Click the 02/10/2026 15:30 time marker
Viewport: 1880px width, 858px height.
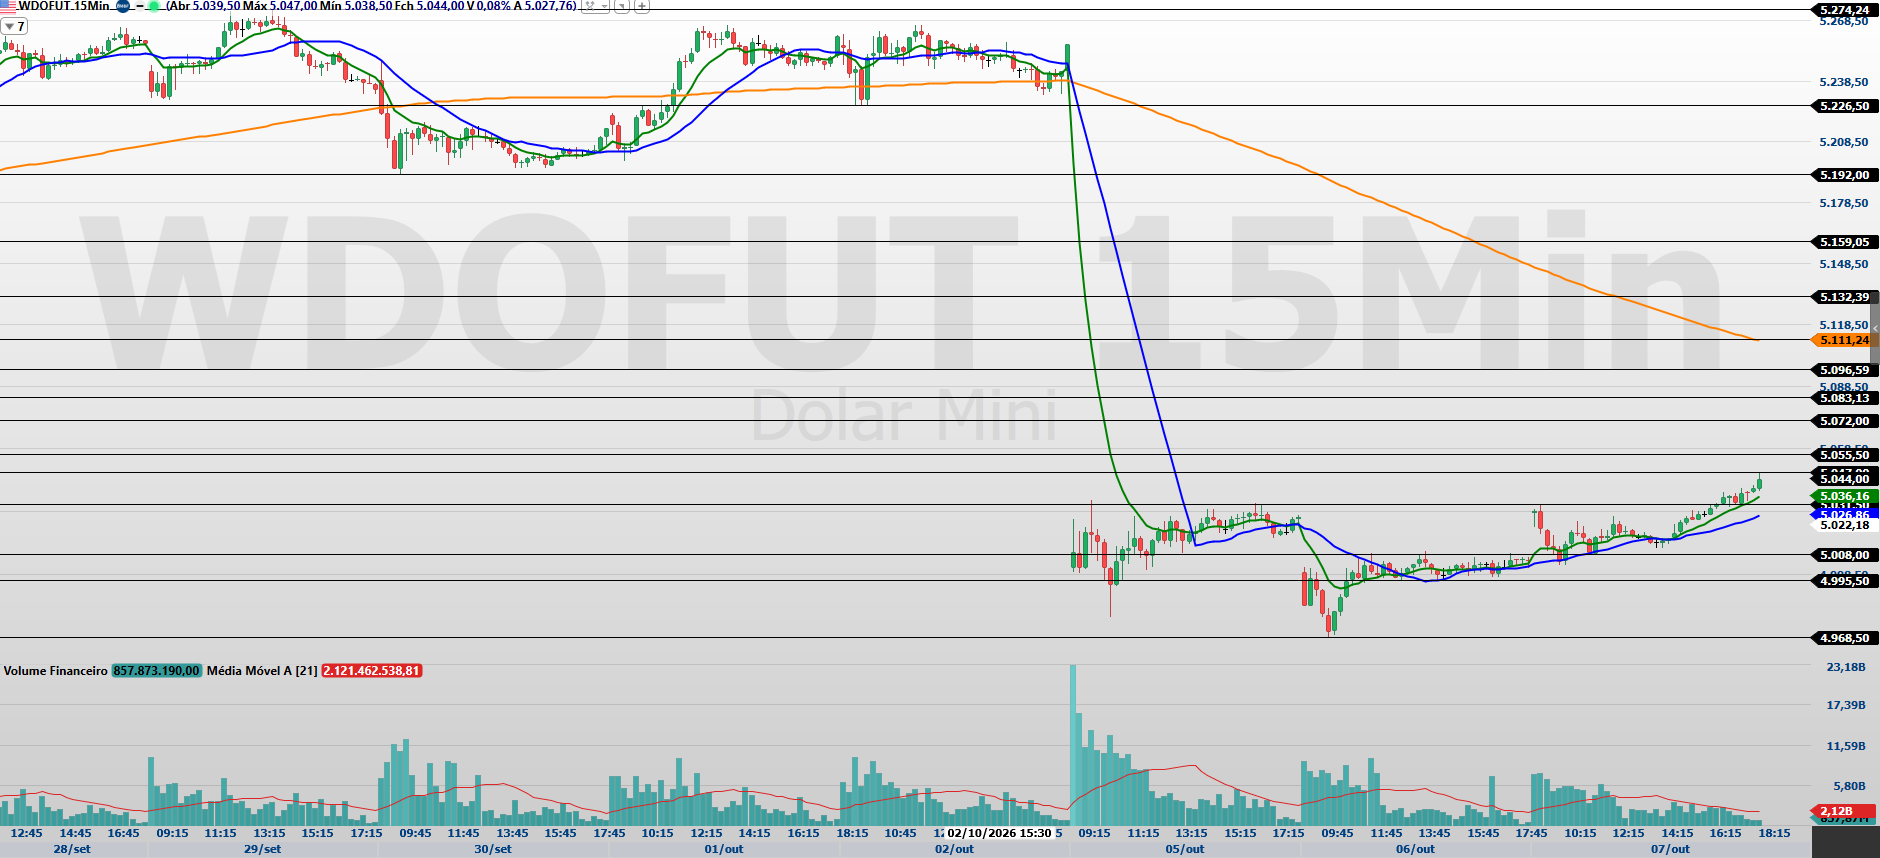(999, 833)
